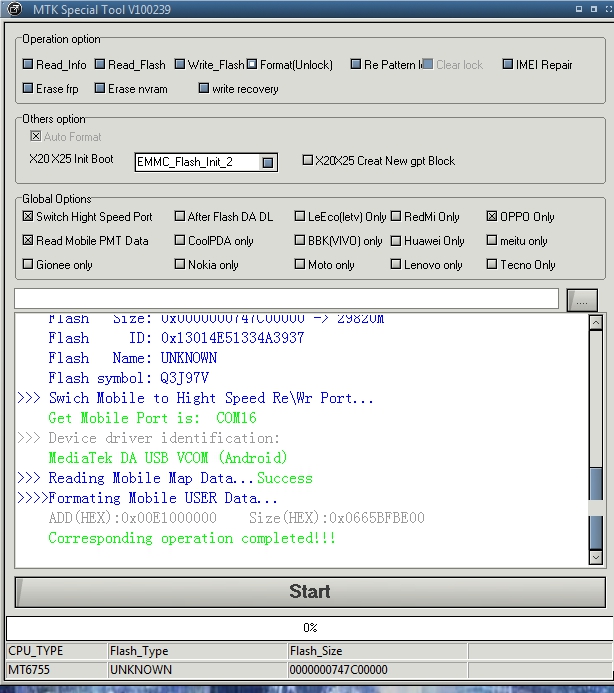The height and width of the screenshot is (693, 614).
Task: Click the UNKNOWN flash type cell
Action: pyautogui.click(x=198, y=670)
